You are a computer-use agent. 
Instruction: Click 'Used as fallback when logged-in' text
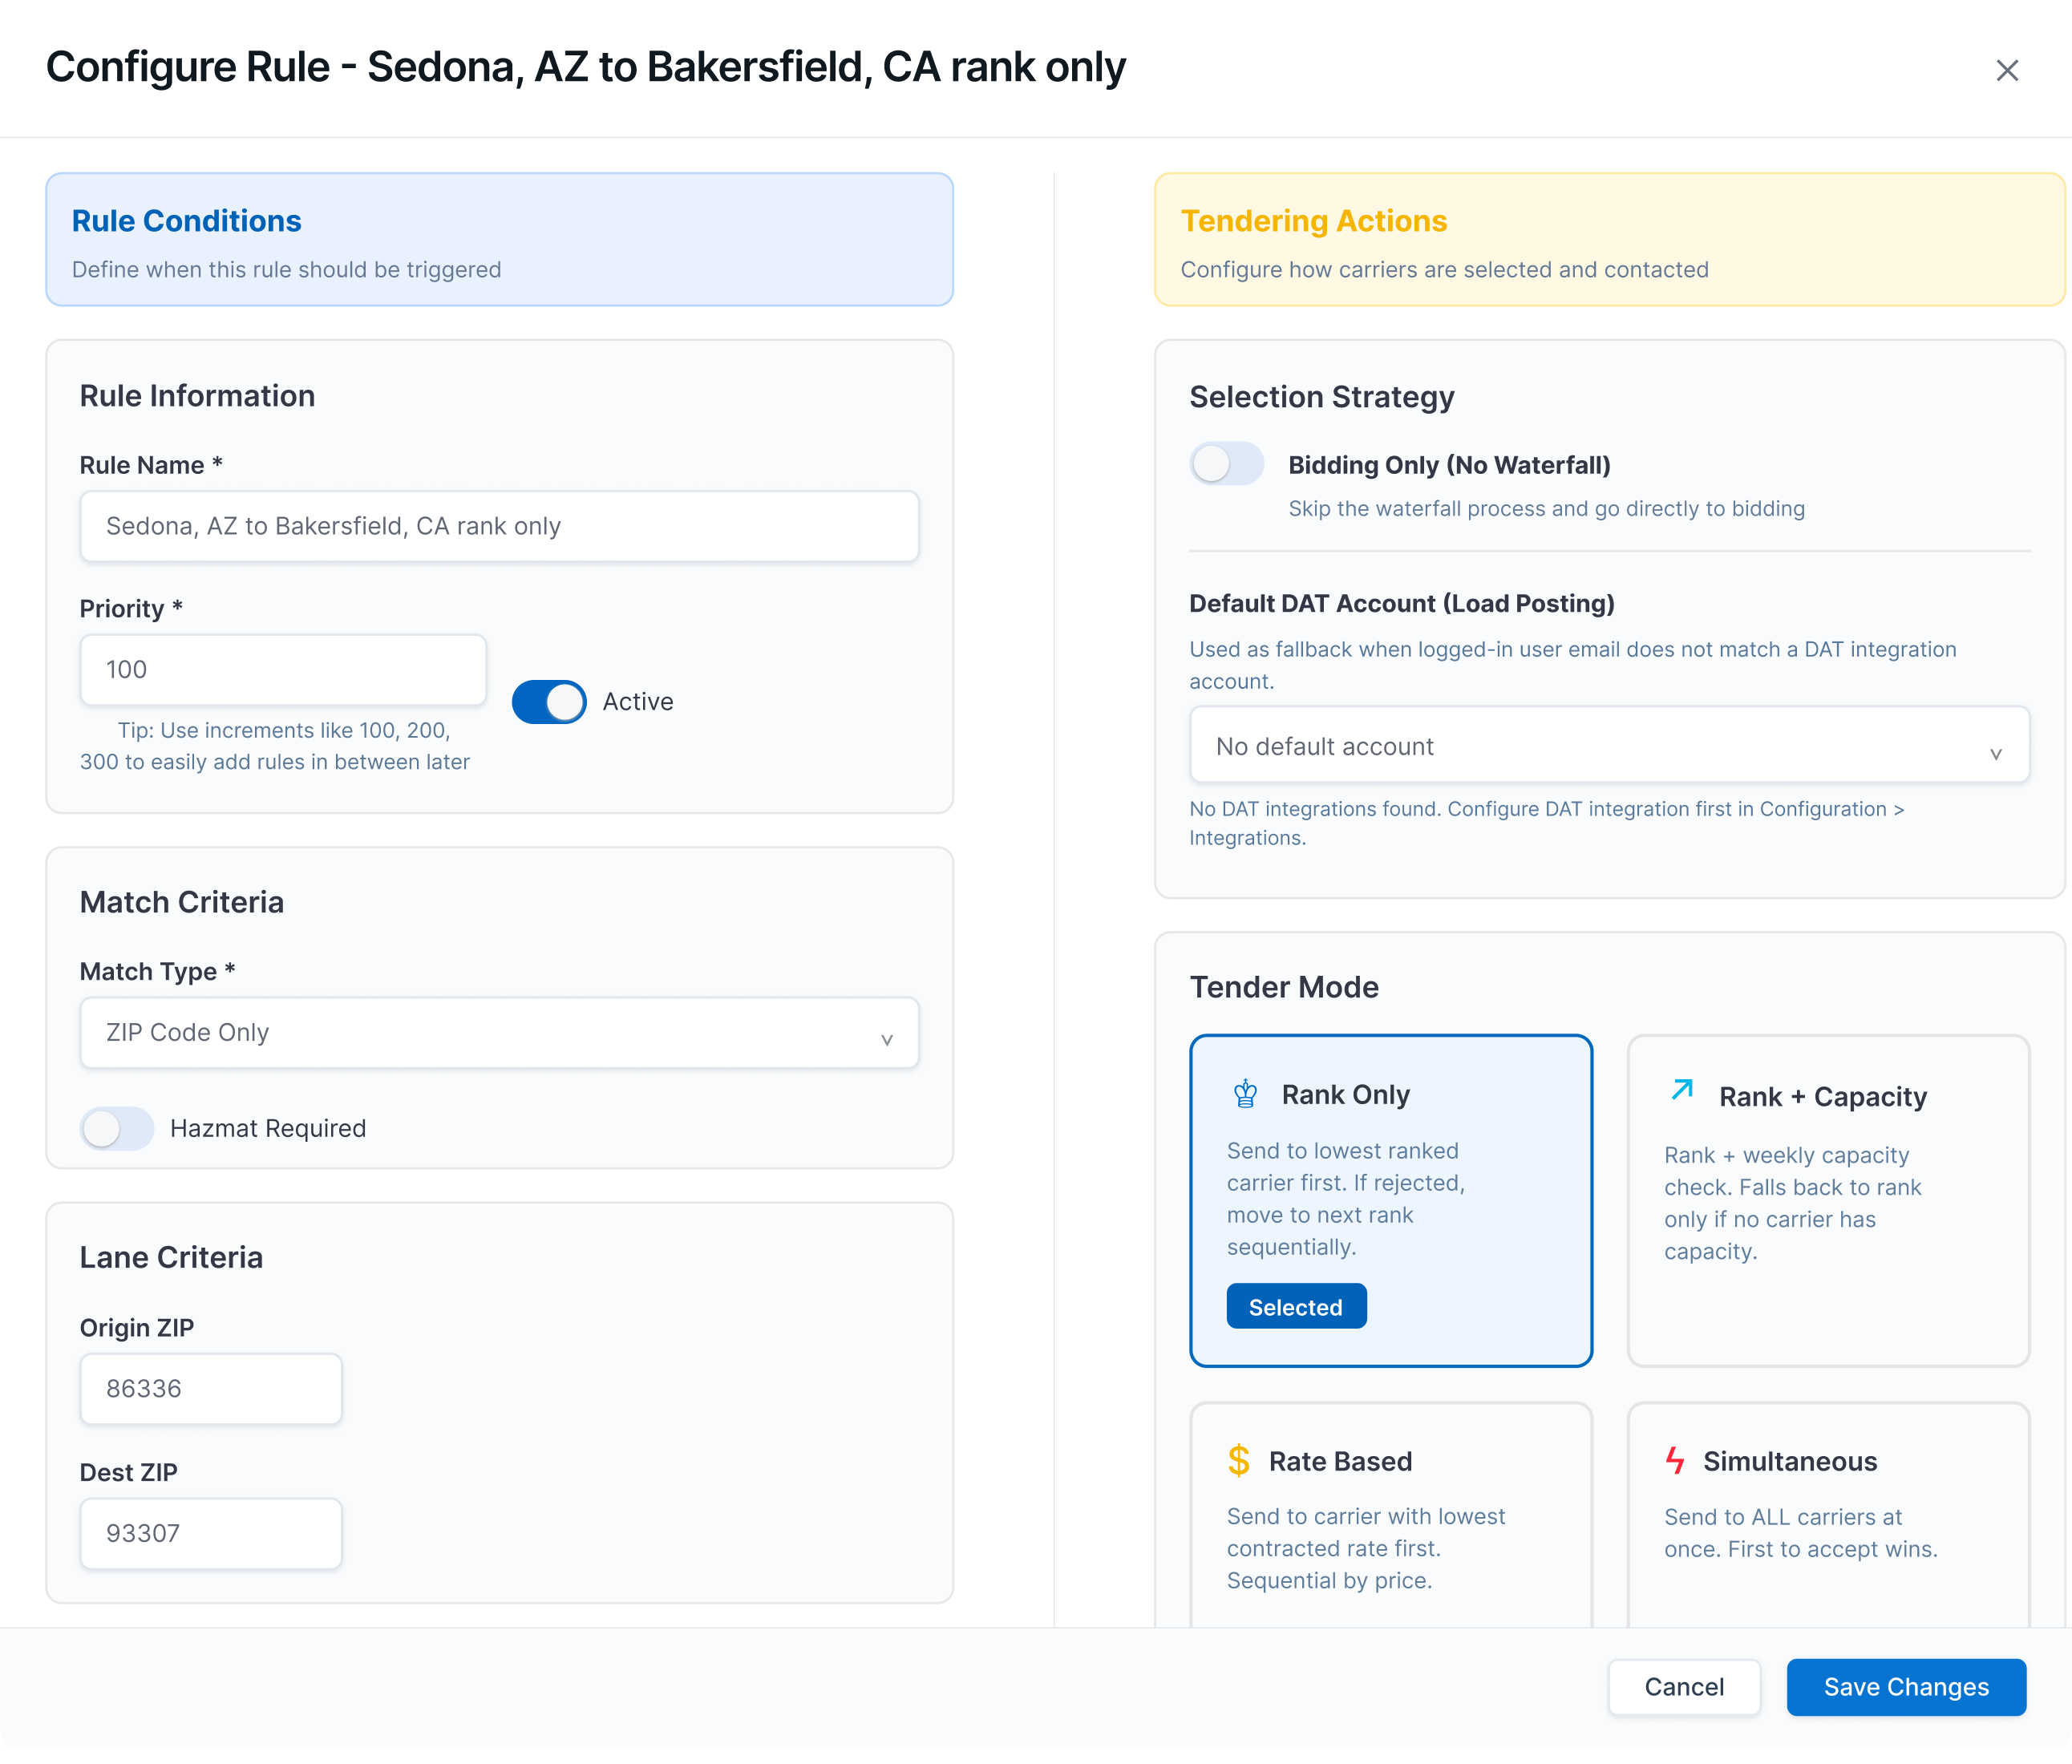(x=1573, y=665)
